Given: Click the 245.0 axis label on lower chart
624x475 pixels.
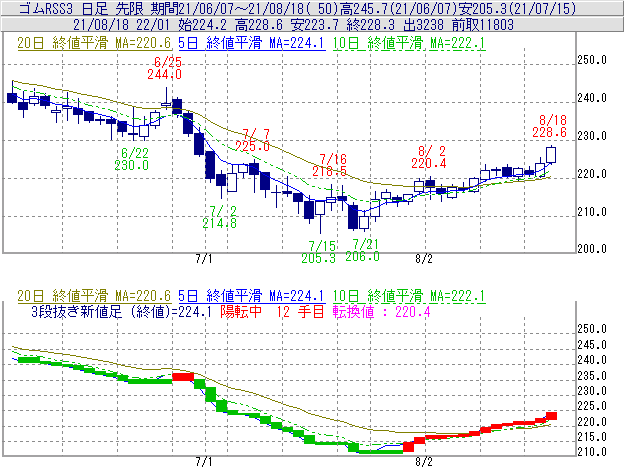Looking at the screenshot, I should (592, 345).
